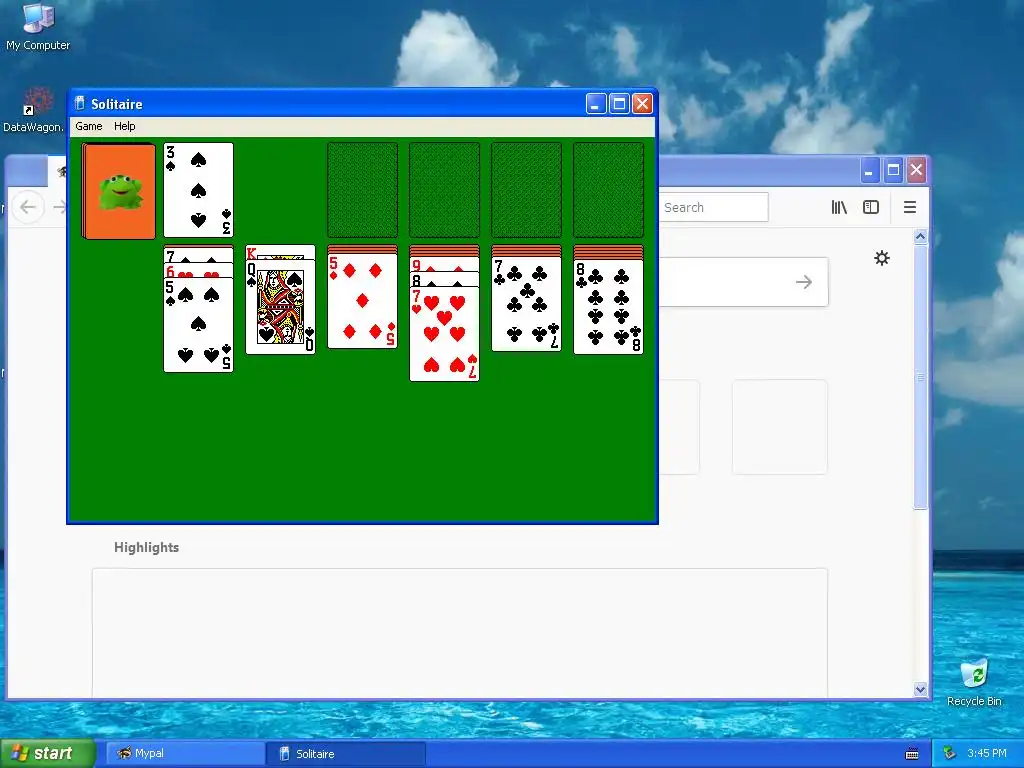
Task: Open new tab settings gear icon
Action: coord(882,258)
